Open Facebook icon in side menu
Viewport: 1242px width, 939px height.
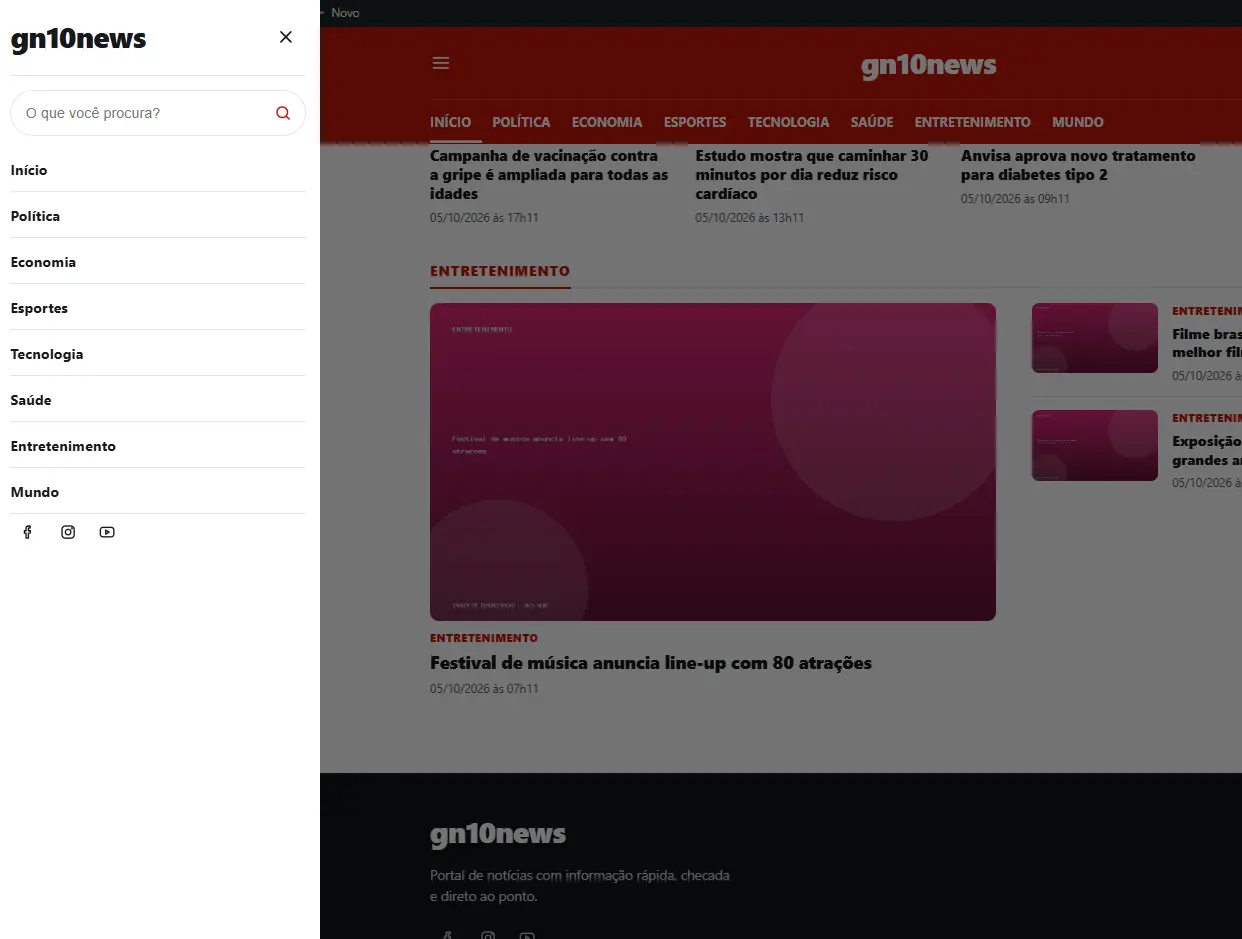coord(28,532)
